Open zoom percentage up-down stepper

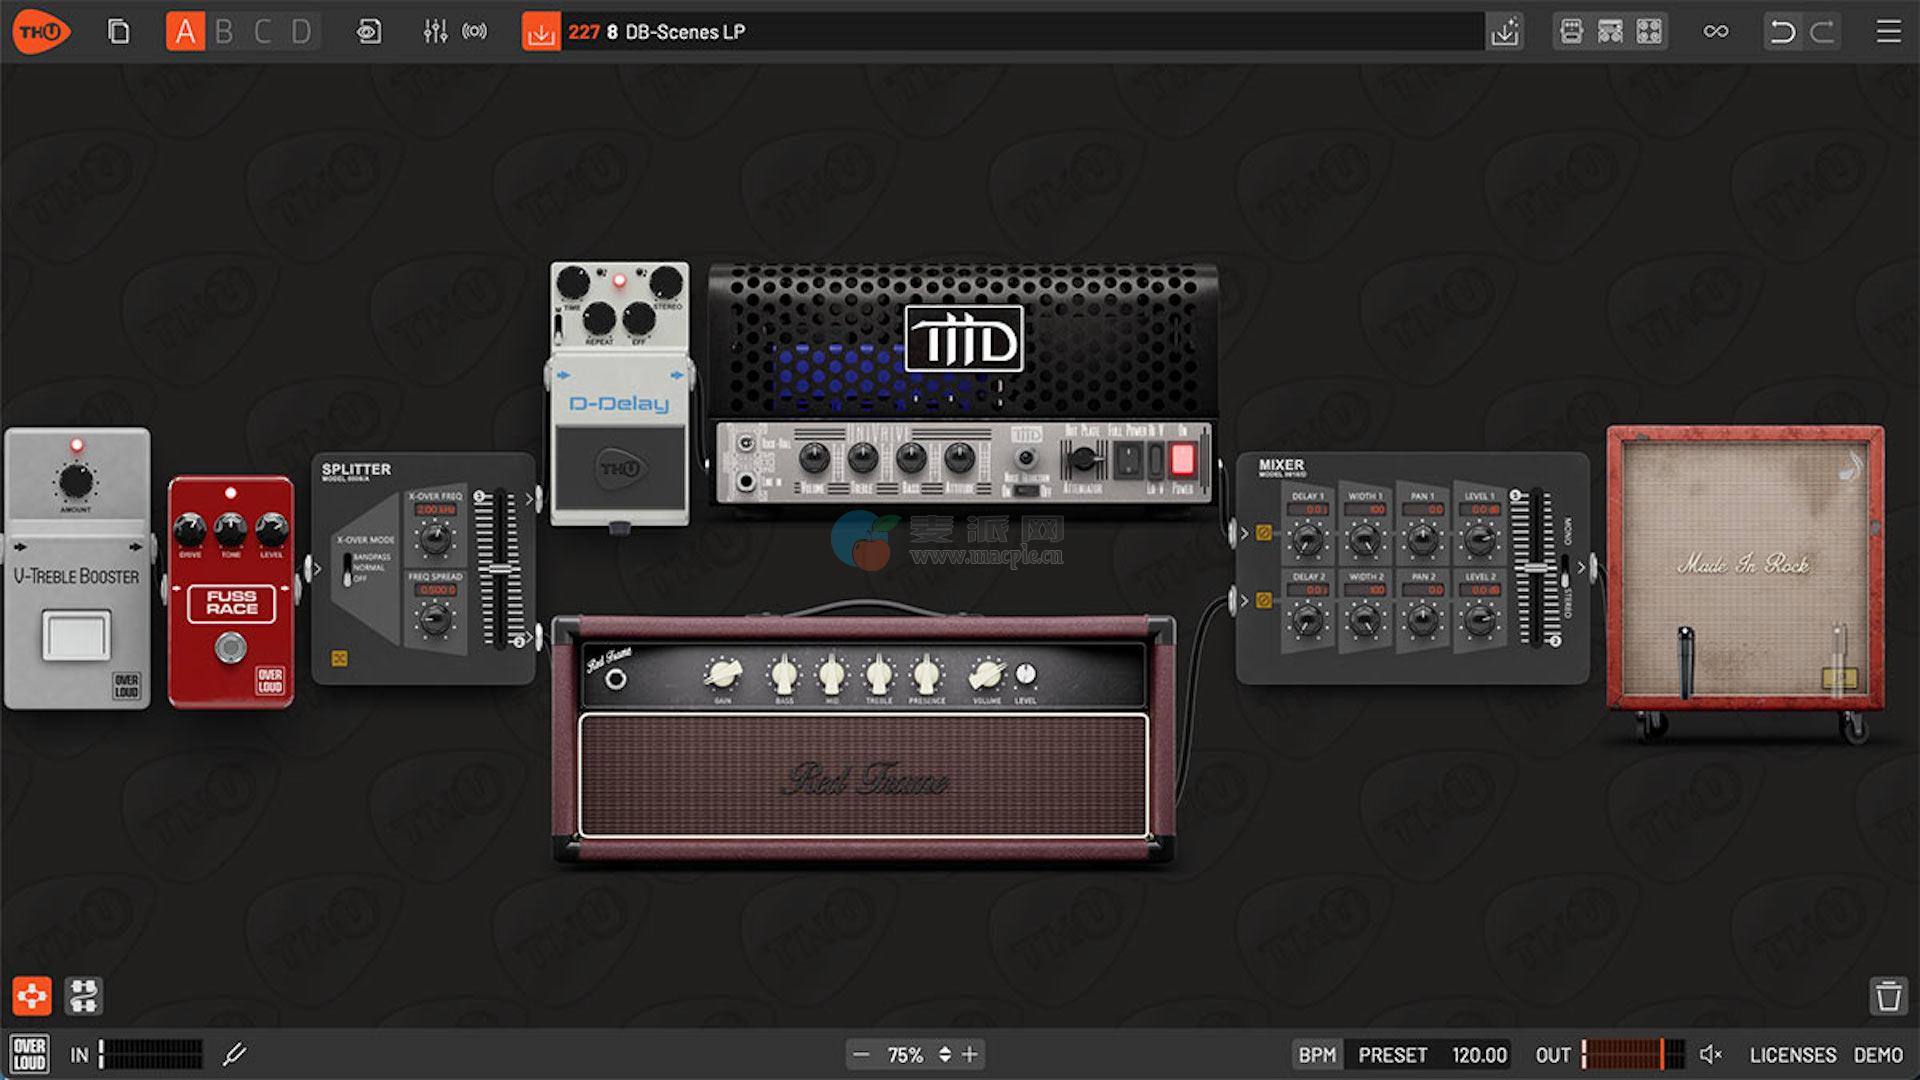tap(944, 1054)
